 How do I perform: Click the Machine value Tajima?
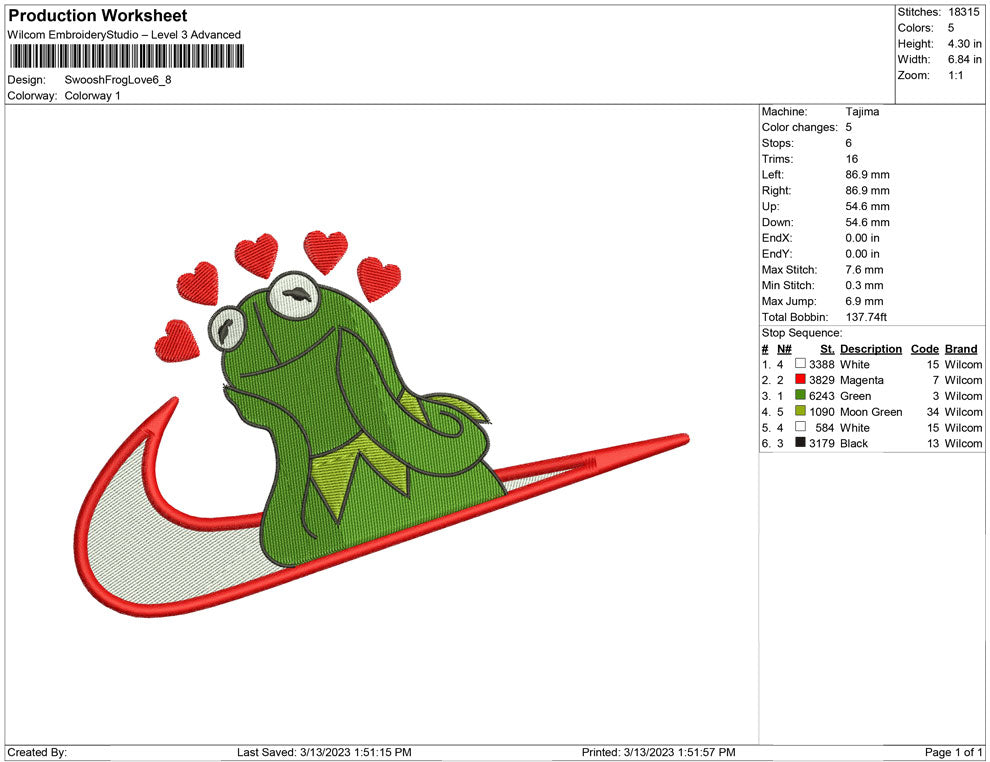point(862,111)
